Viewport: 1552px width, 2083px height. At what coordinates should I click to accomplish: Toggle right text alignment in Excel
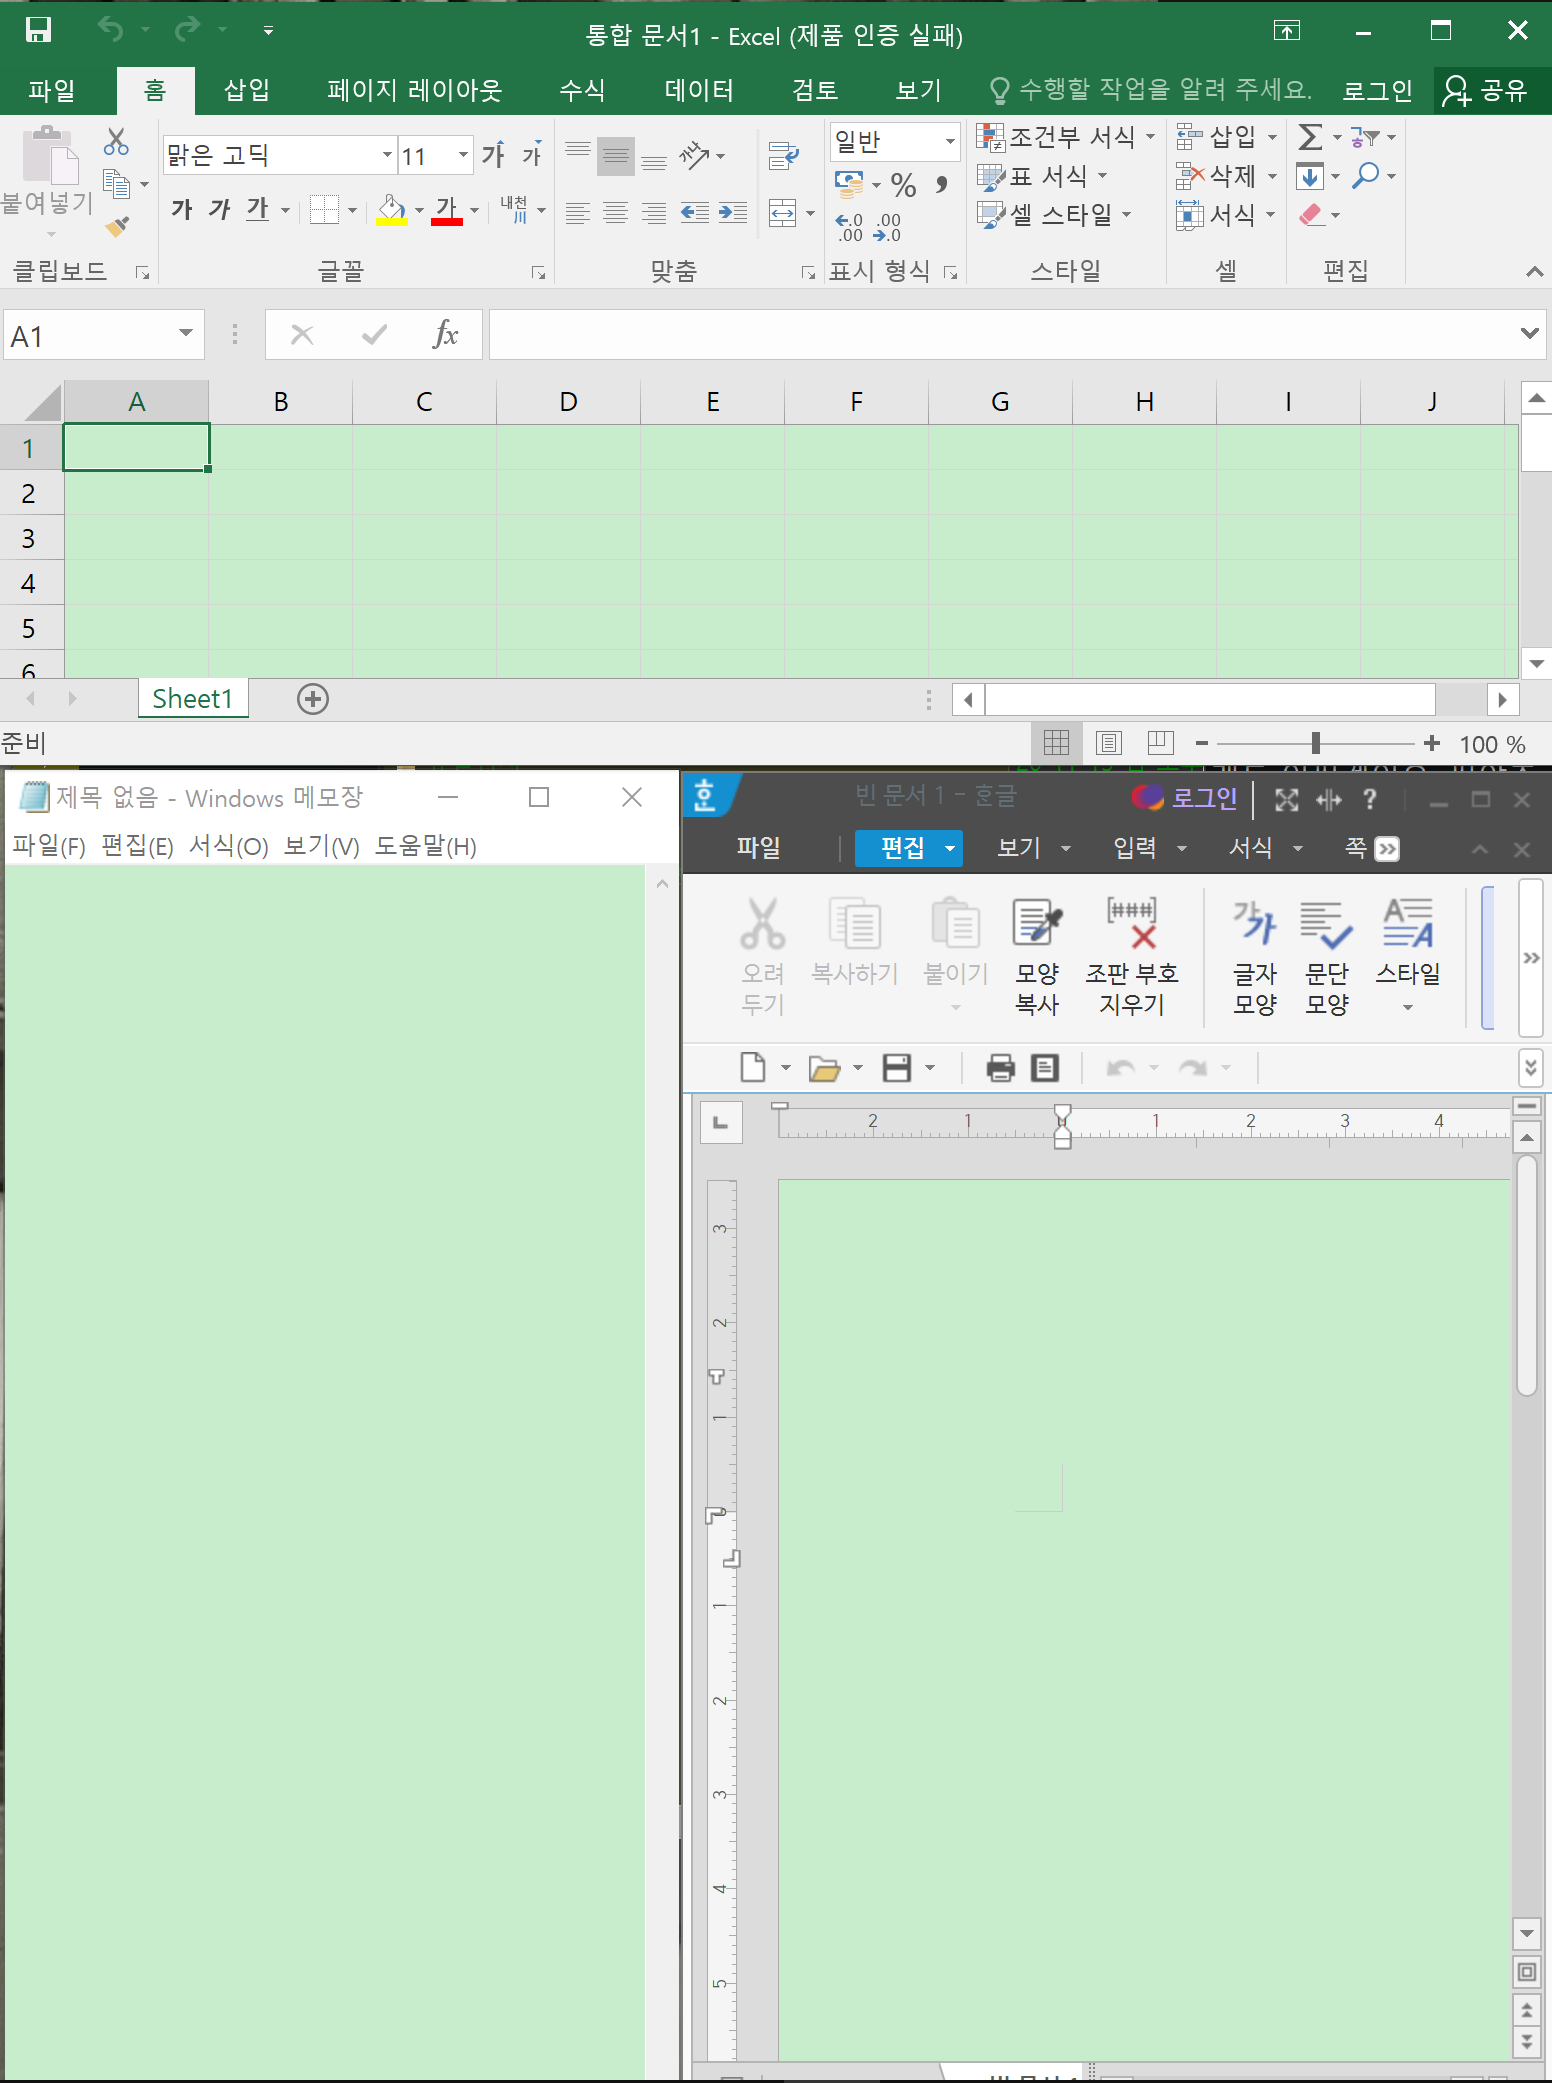tap(654, 213)
